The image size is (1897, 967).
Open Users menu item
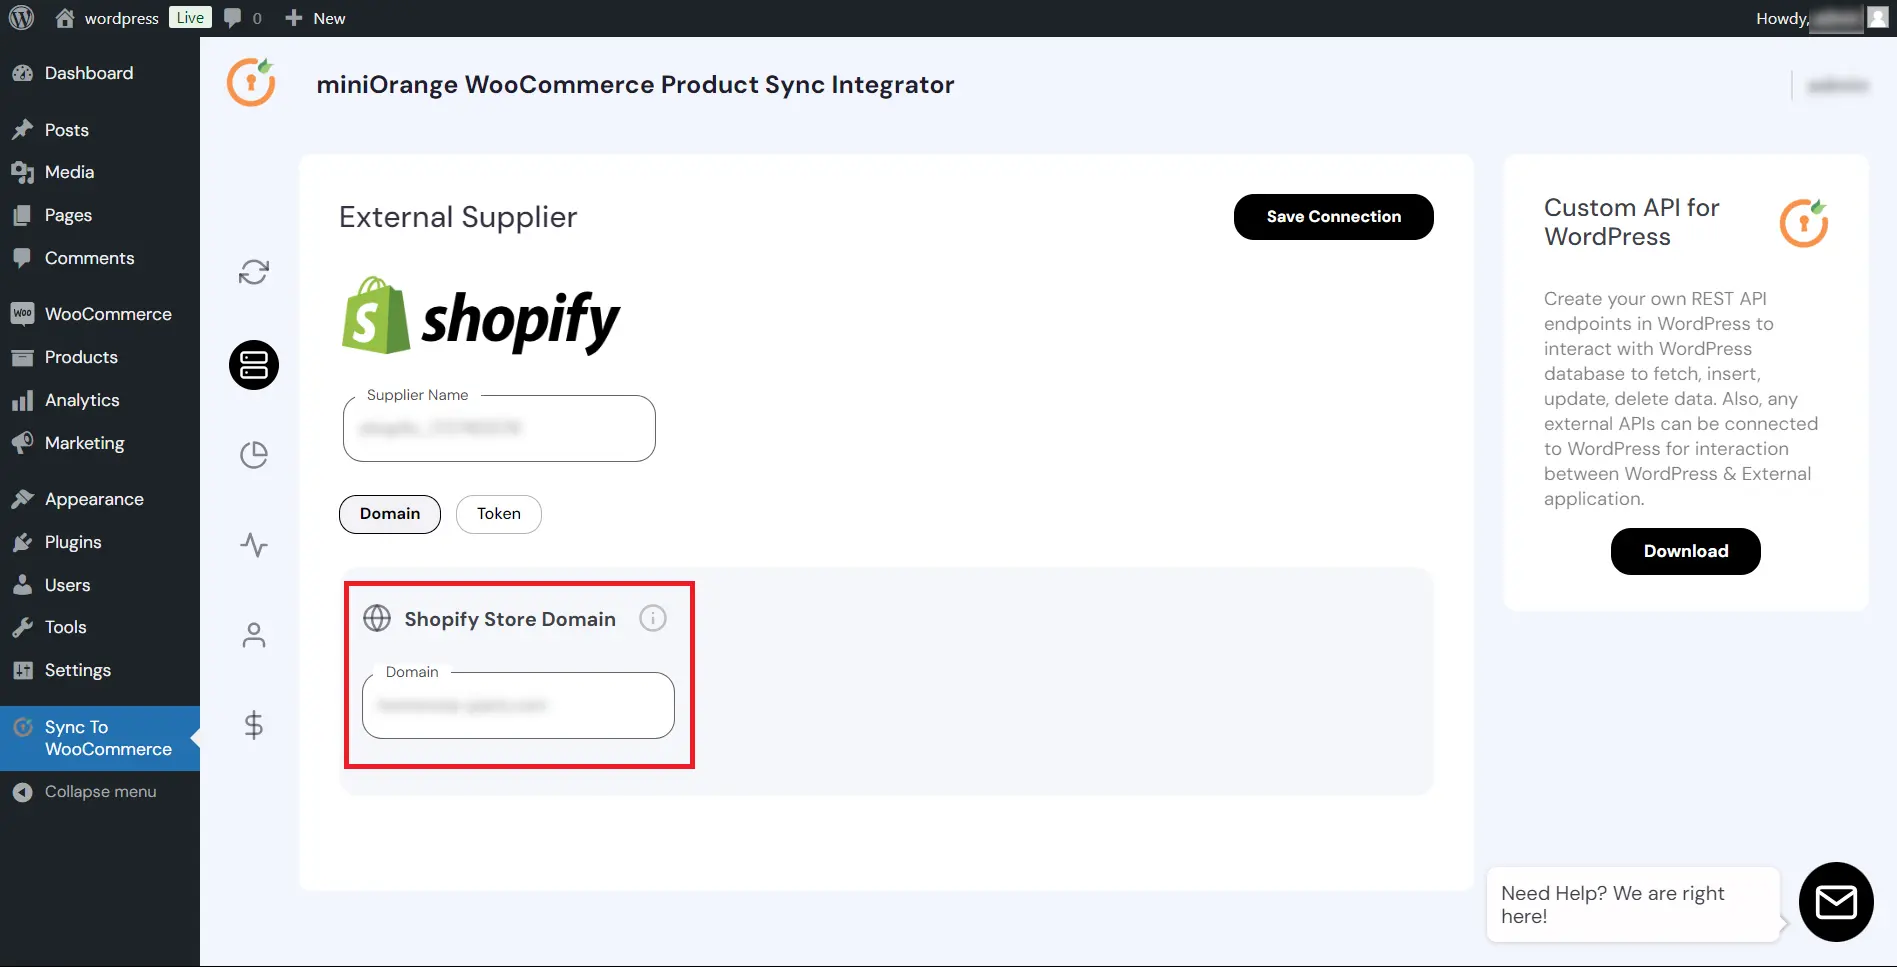[100, 585]
